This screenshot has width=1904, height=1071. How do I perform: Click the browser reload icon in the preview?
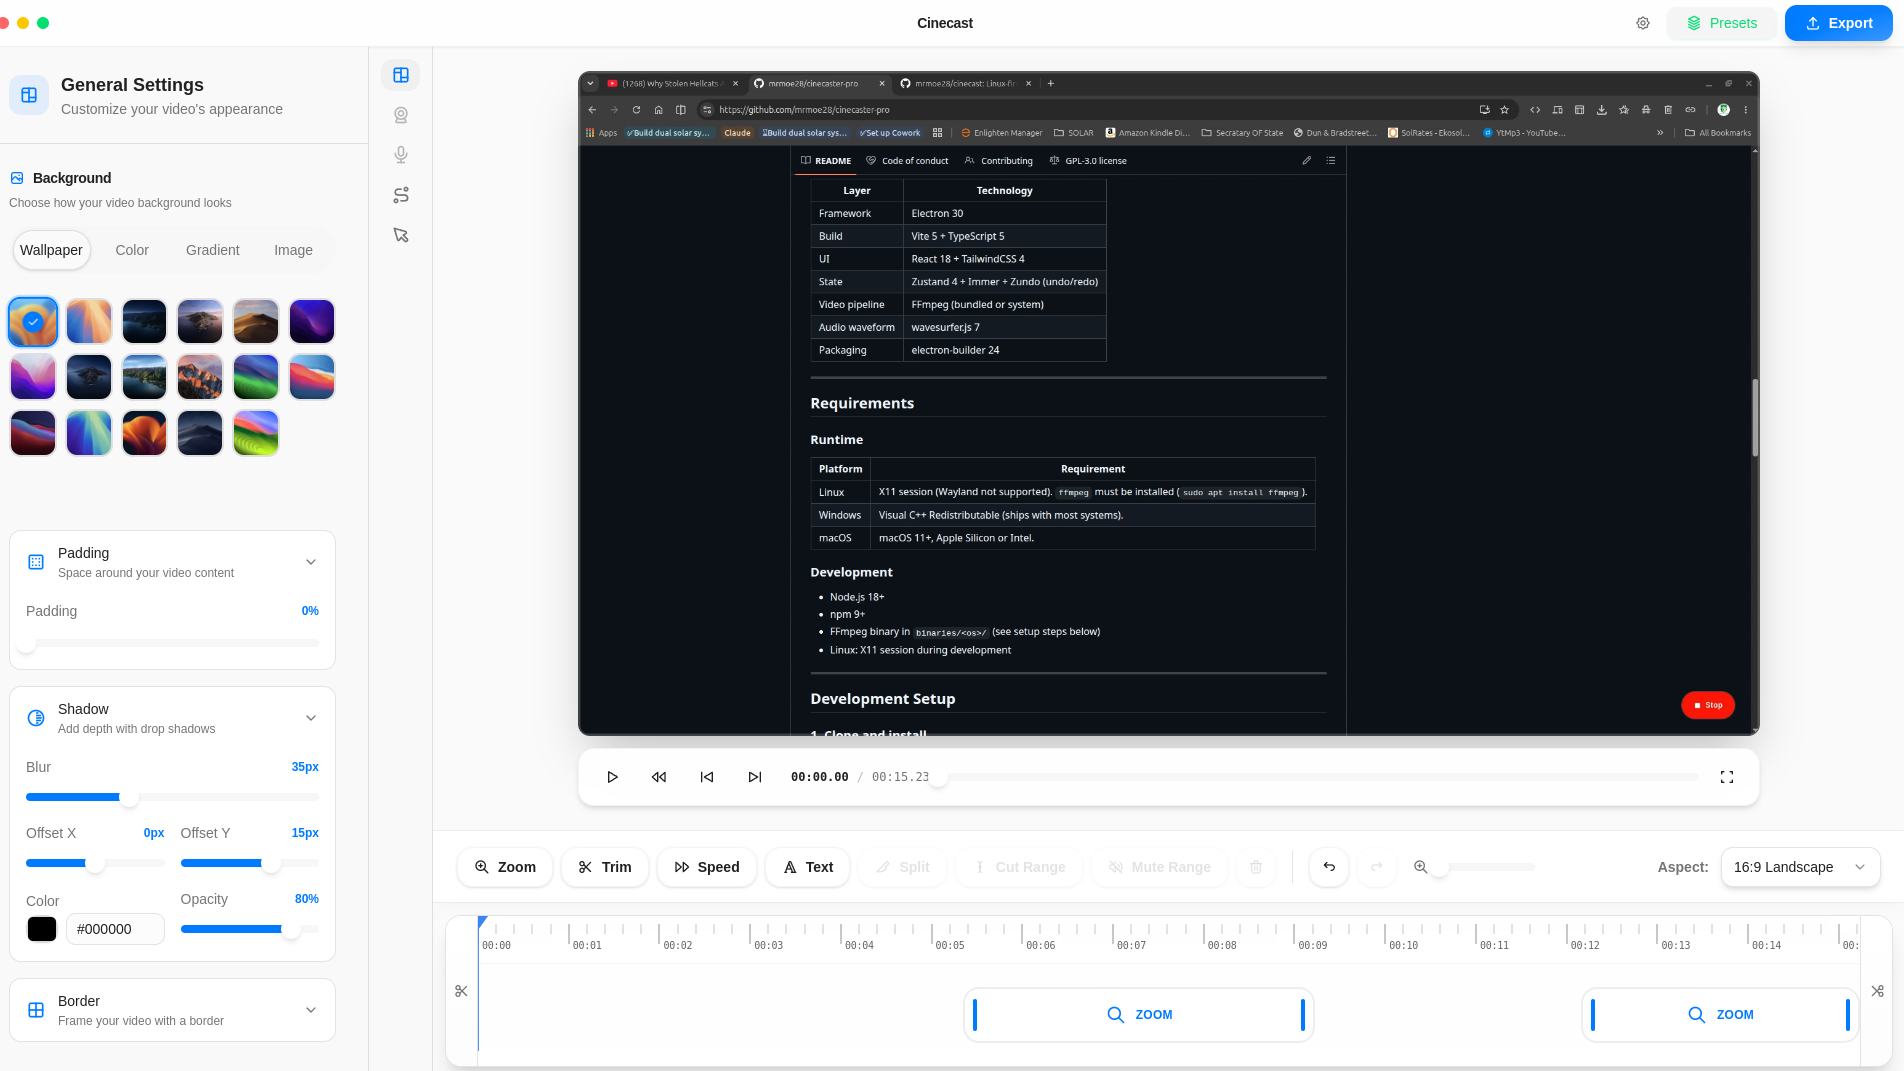(636, 110)
